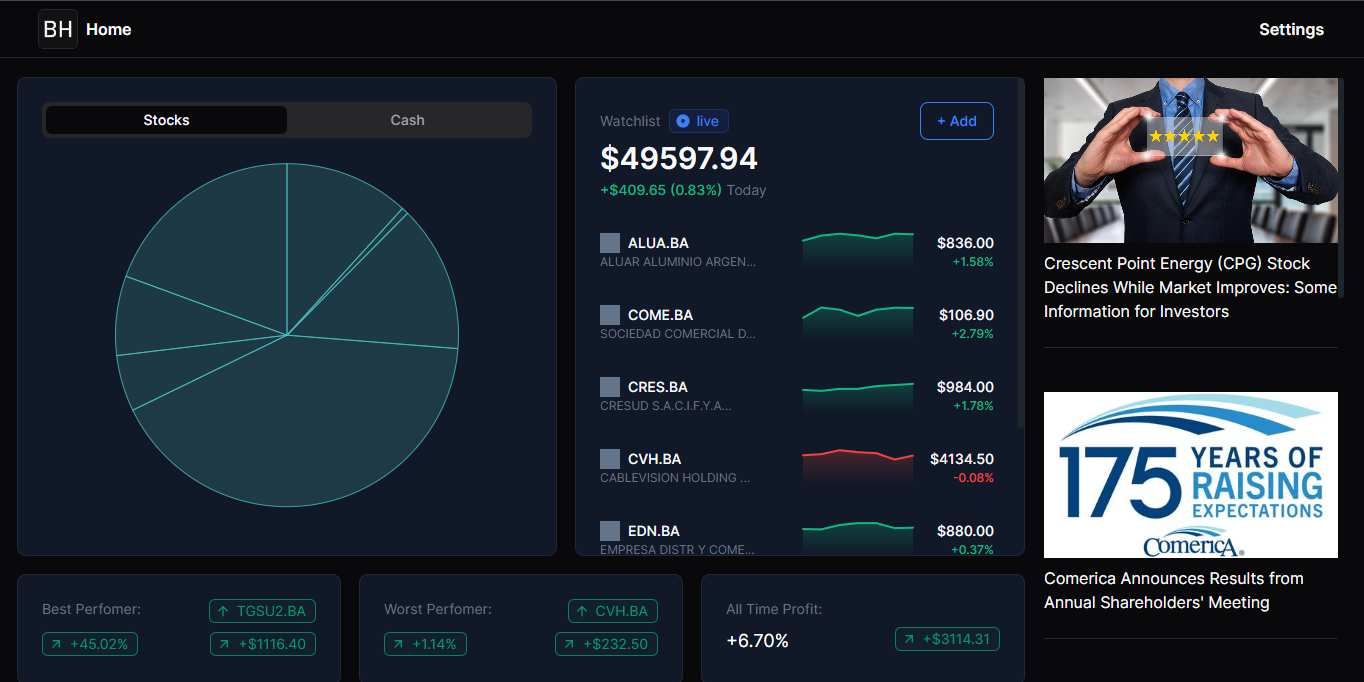The image size is (1364, 682).
Task: Open the EDN.BA ticker name
Action: pyautogui.click(x=654, y=531)
